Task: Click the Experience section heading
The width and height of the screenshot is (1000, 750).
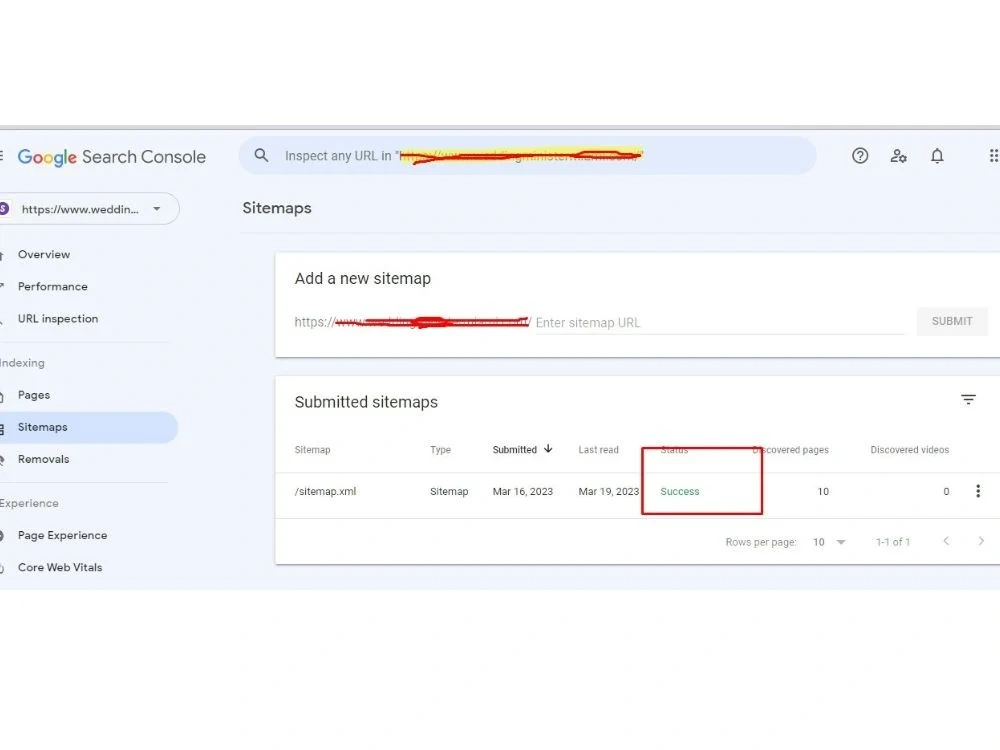Action: click(x=29, y=503)
